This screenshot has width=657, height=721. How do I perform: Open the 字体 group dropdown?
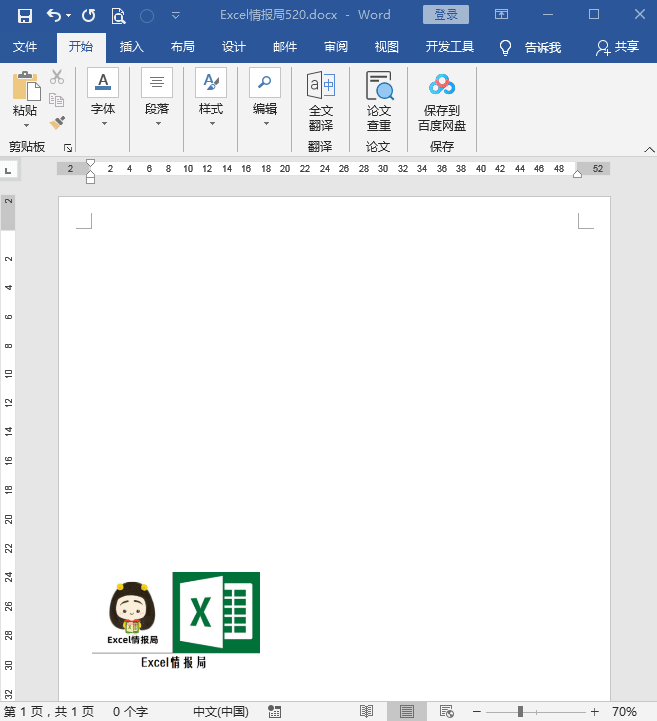coord(103,97)
